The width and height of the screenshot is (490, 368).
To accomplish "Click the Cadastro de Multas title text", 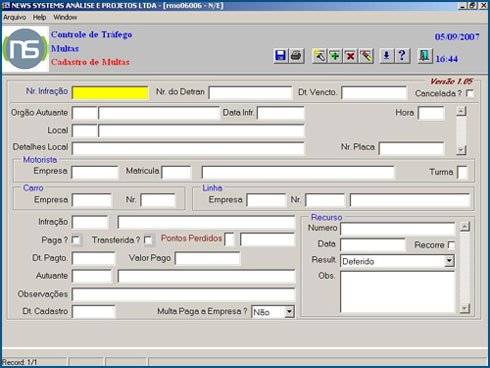I will 90,62.
